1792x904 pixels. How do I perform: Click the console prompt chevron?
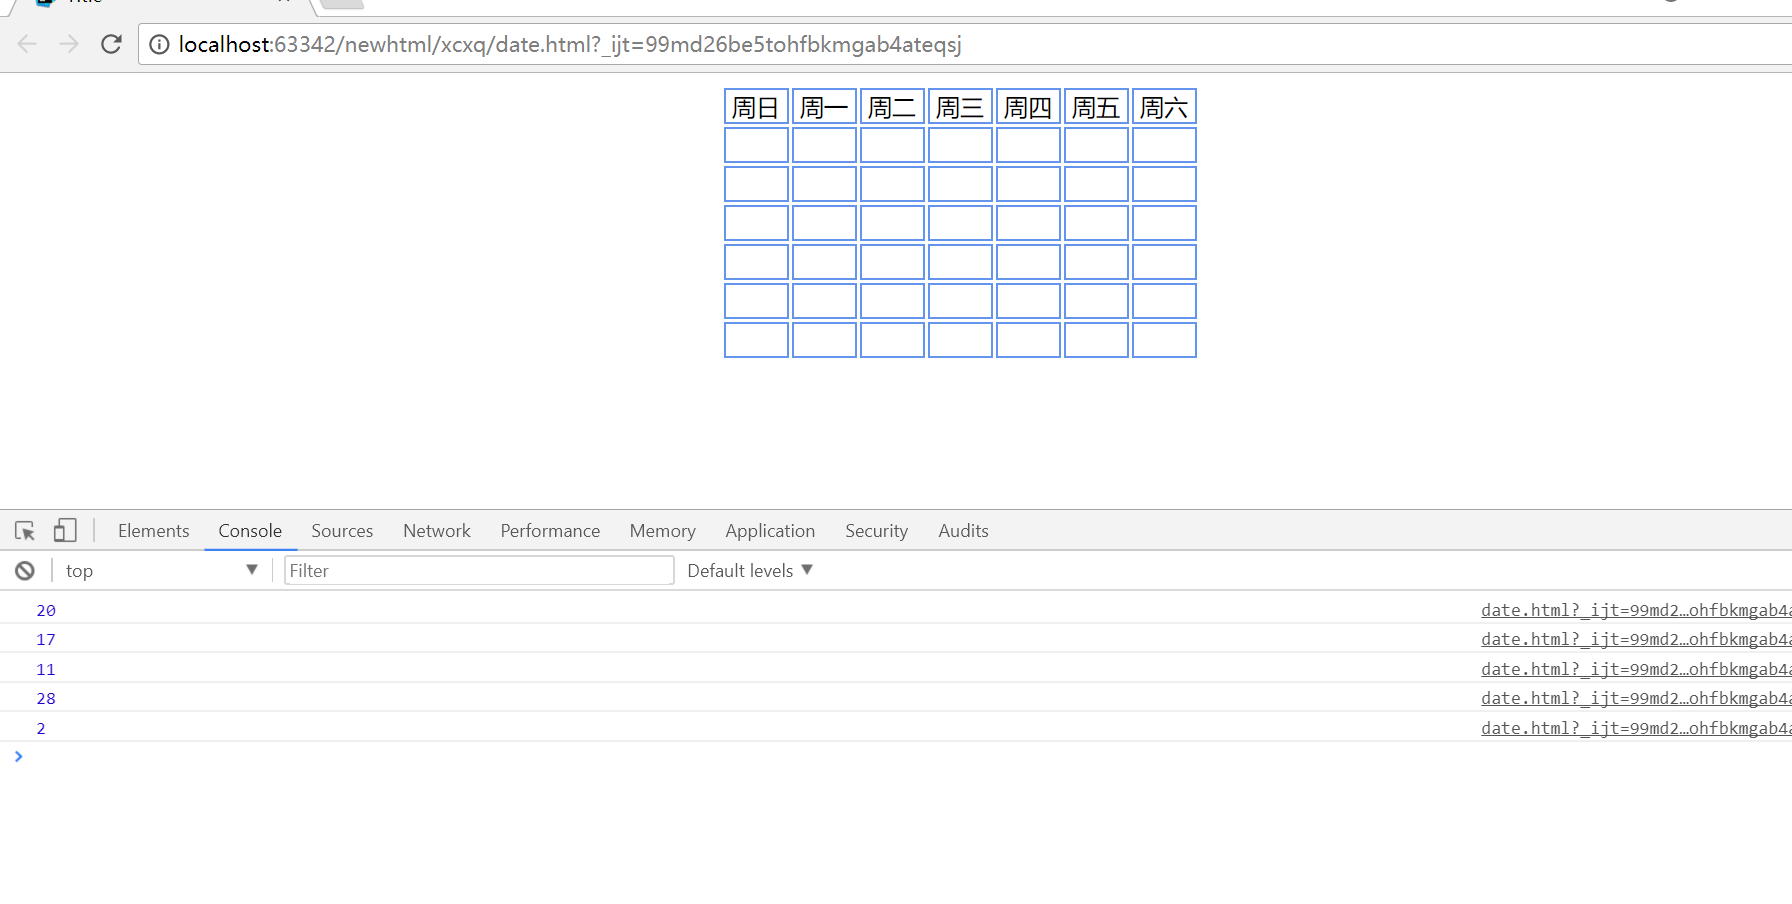[x=18, y=756]
